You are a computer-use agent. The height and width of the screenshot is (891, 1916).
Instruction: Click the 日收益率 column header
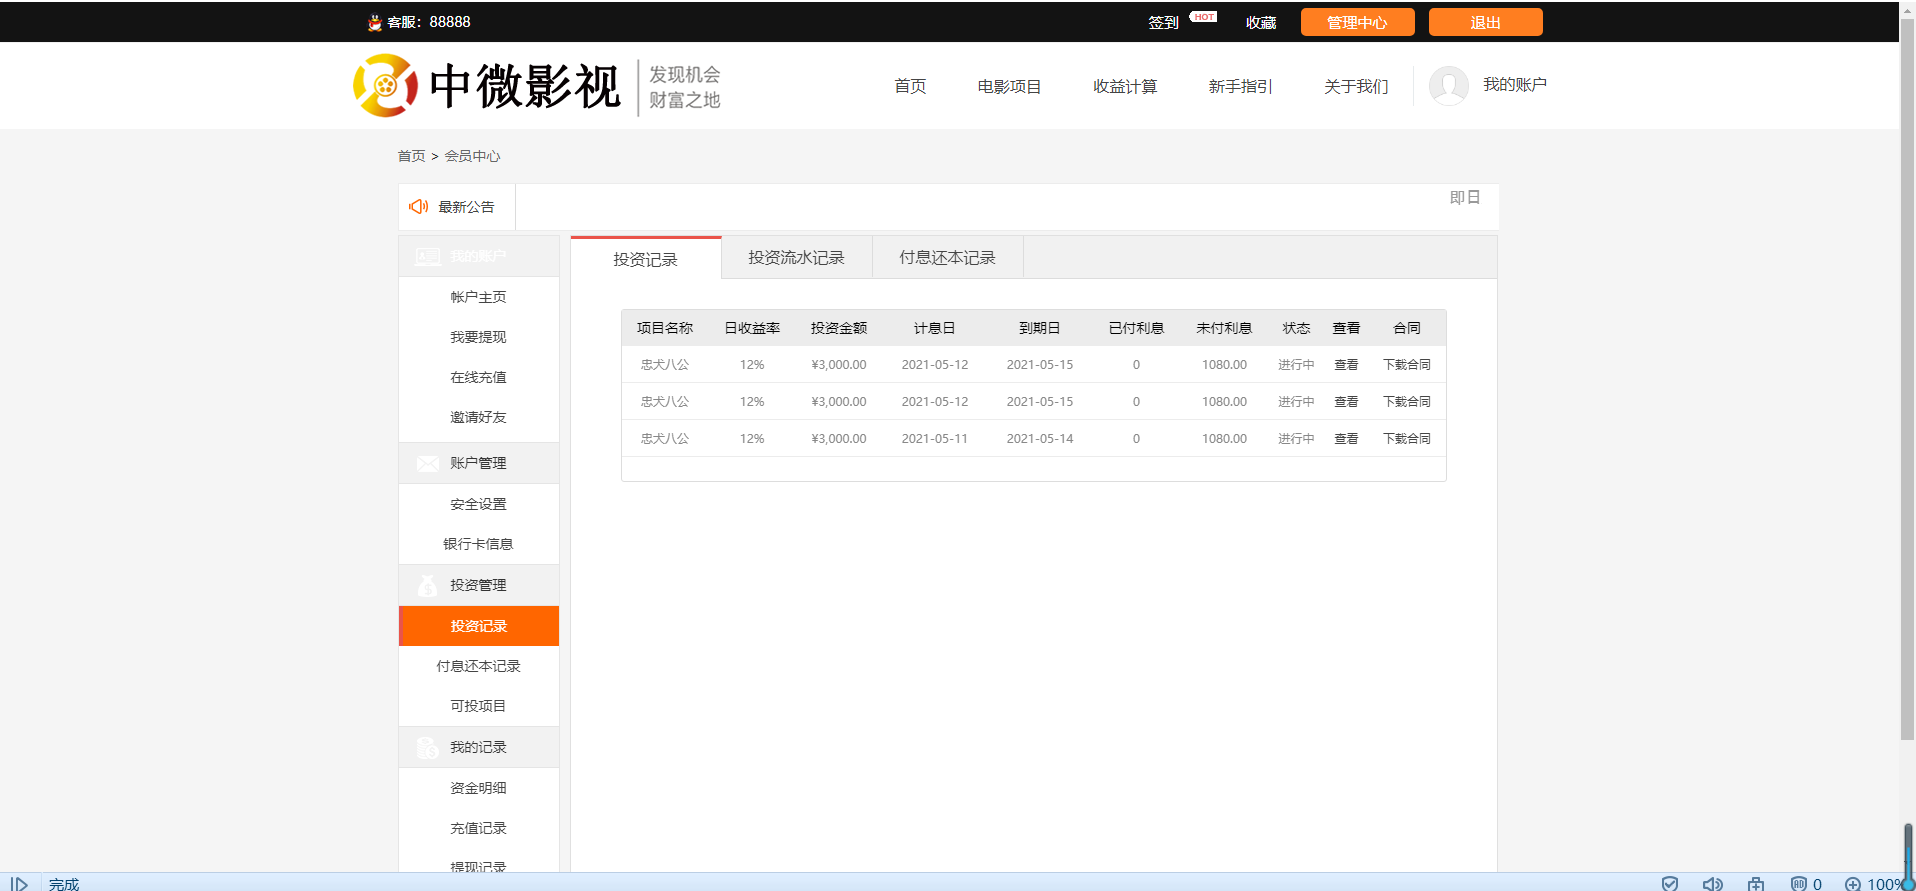(752, 328)
